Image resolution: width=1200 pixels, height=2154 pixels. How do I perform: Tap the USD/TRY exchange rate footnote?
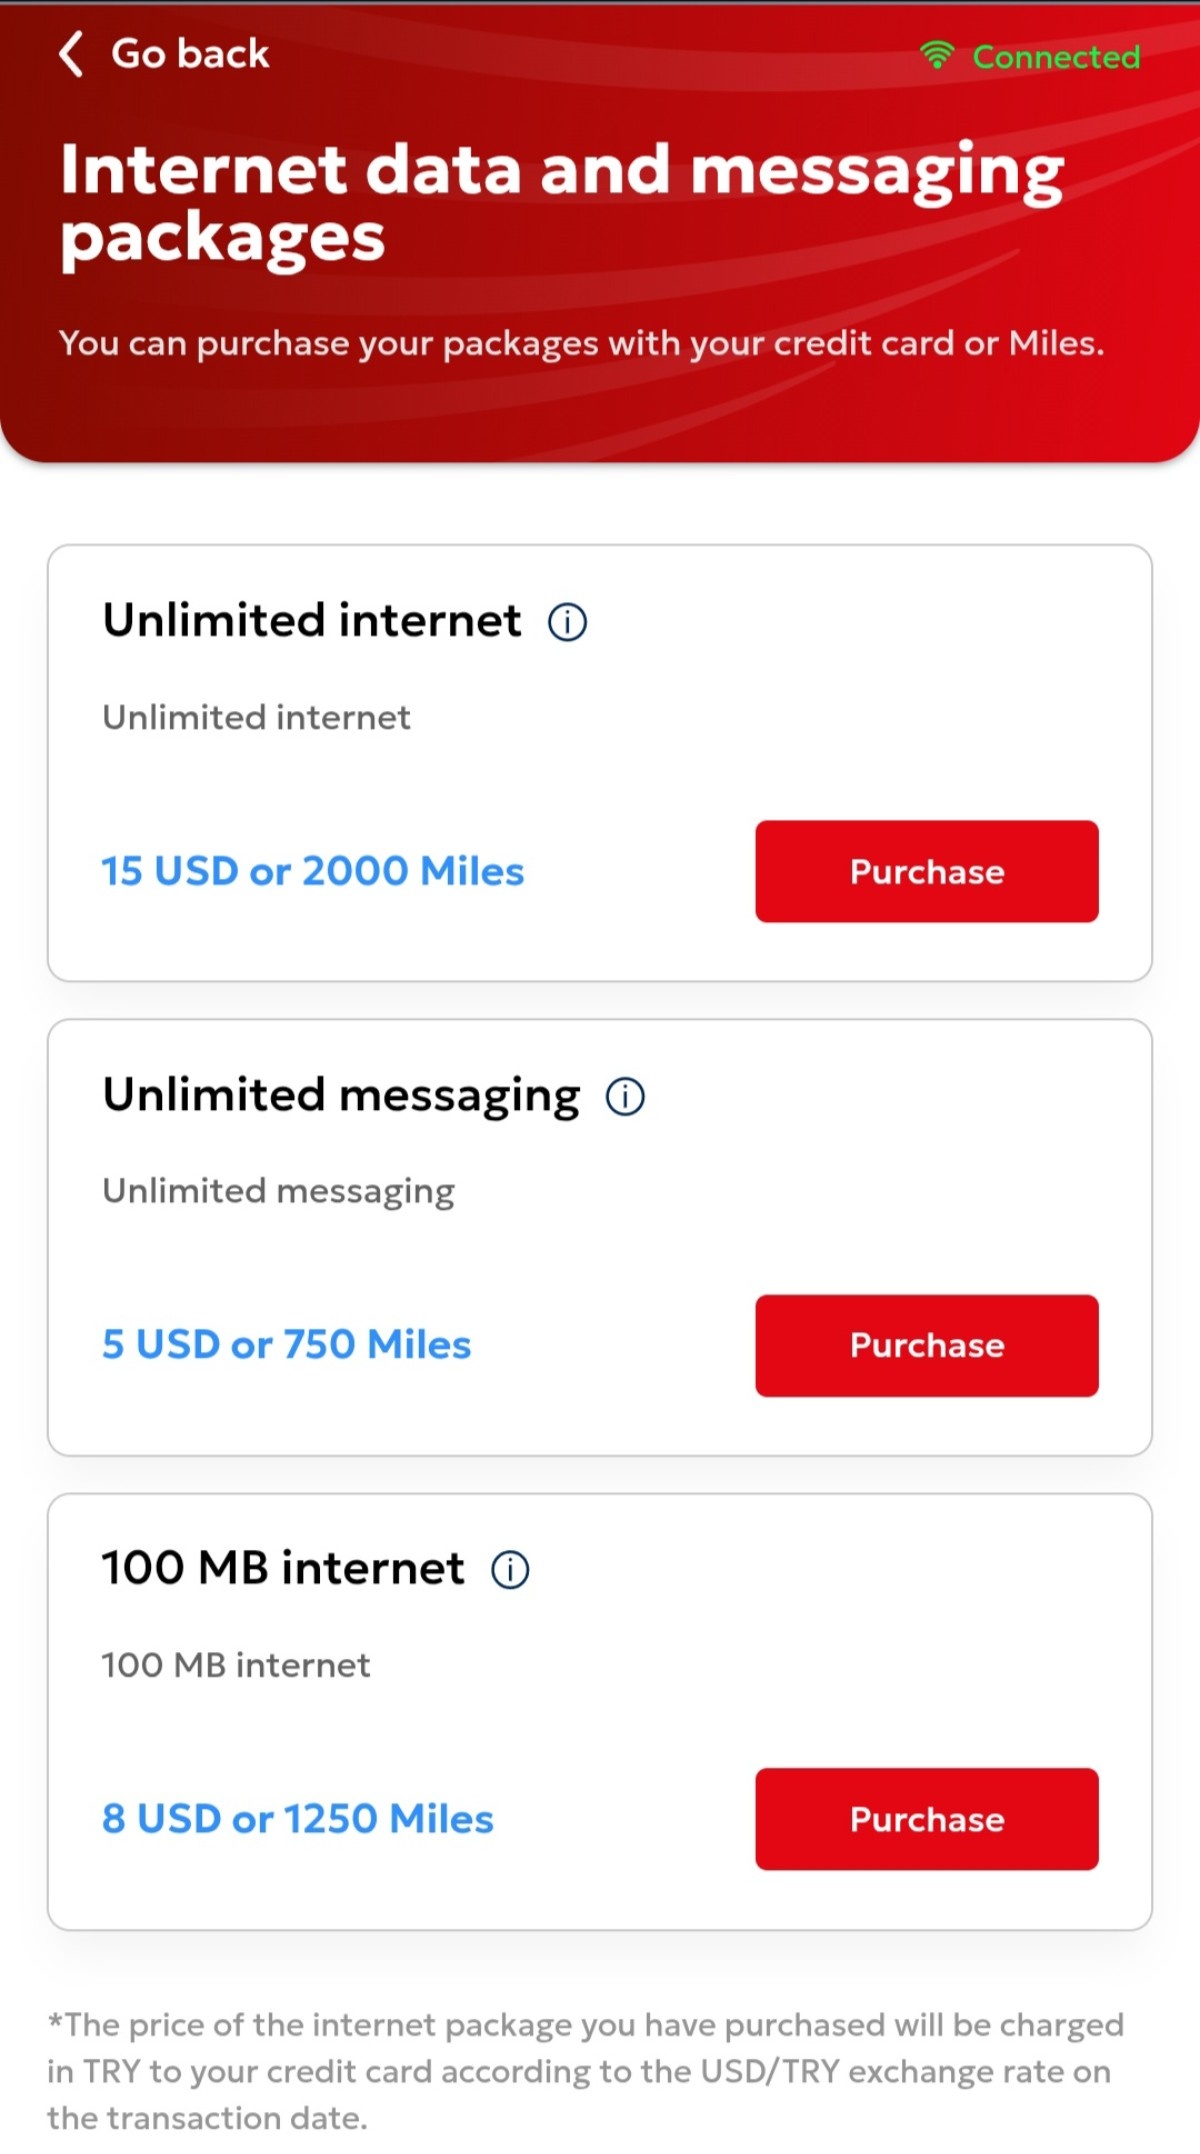tap(585, 2071)
